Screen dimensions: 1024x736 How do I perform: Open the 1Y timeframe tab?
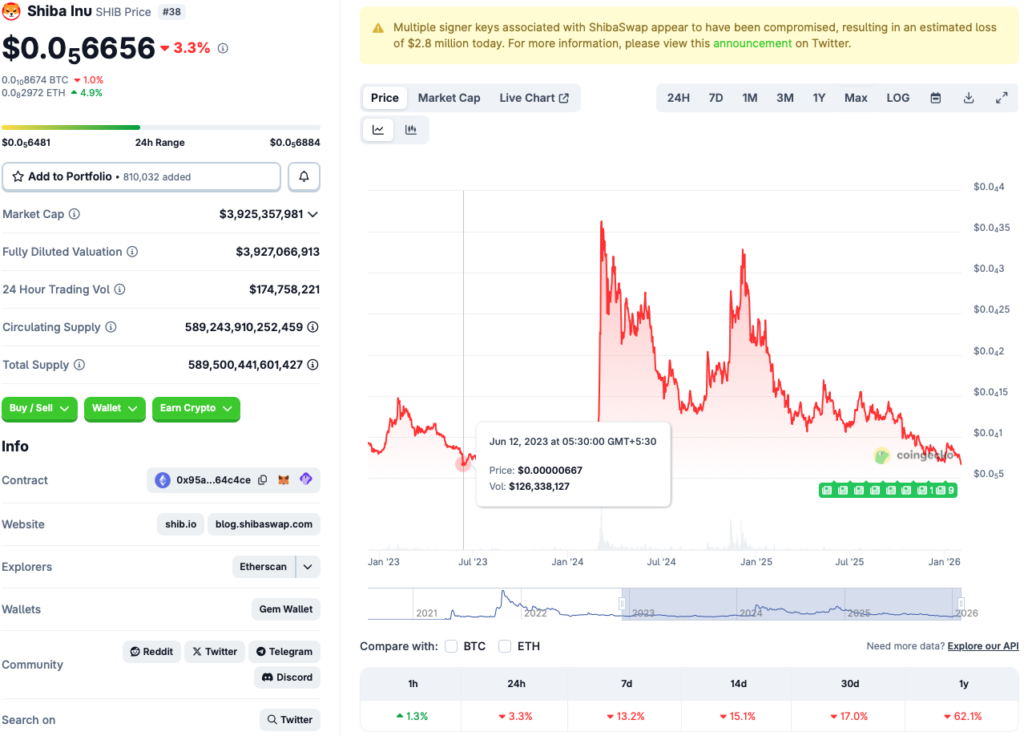(820, 97)
